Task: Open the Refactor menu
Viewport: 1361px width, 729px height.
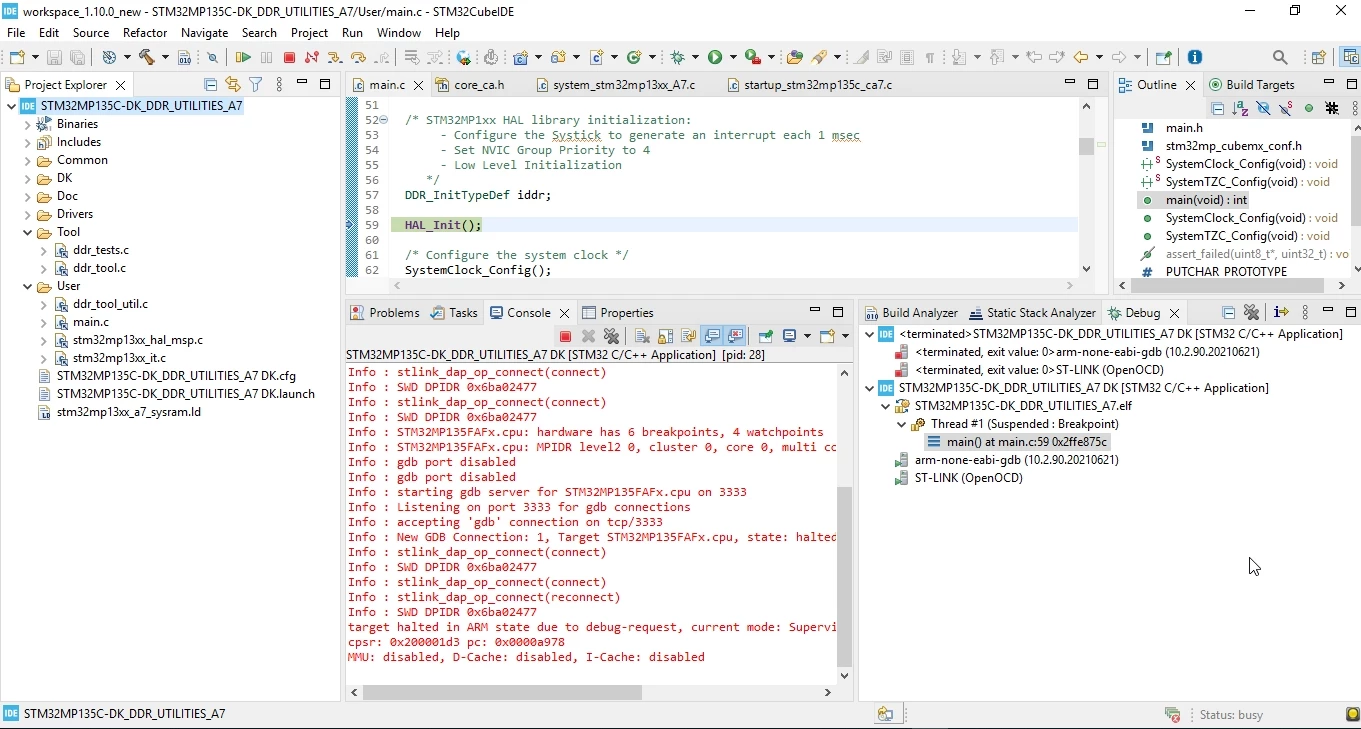Action: click(x=145, y=33)
